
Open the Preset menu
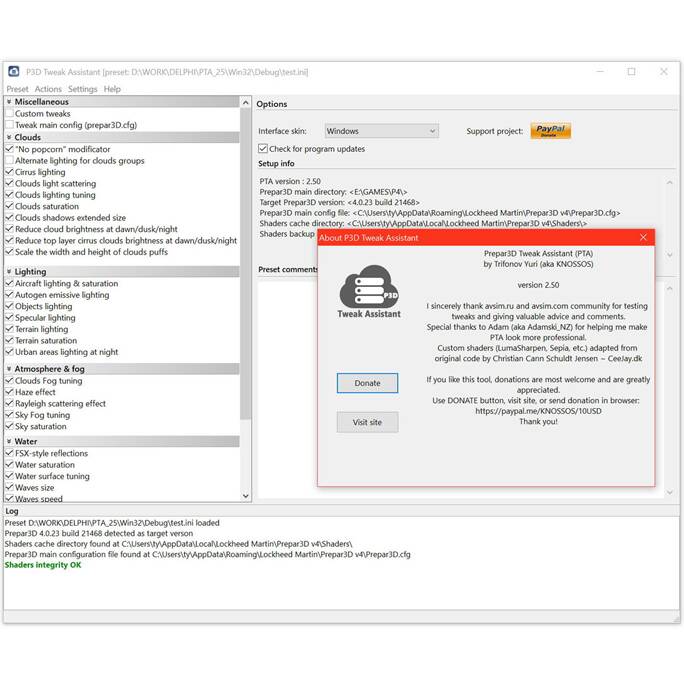(x=17, y=89)
